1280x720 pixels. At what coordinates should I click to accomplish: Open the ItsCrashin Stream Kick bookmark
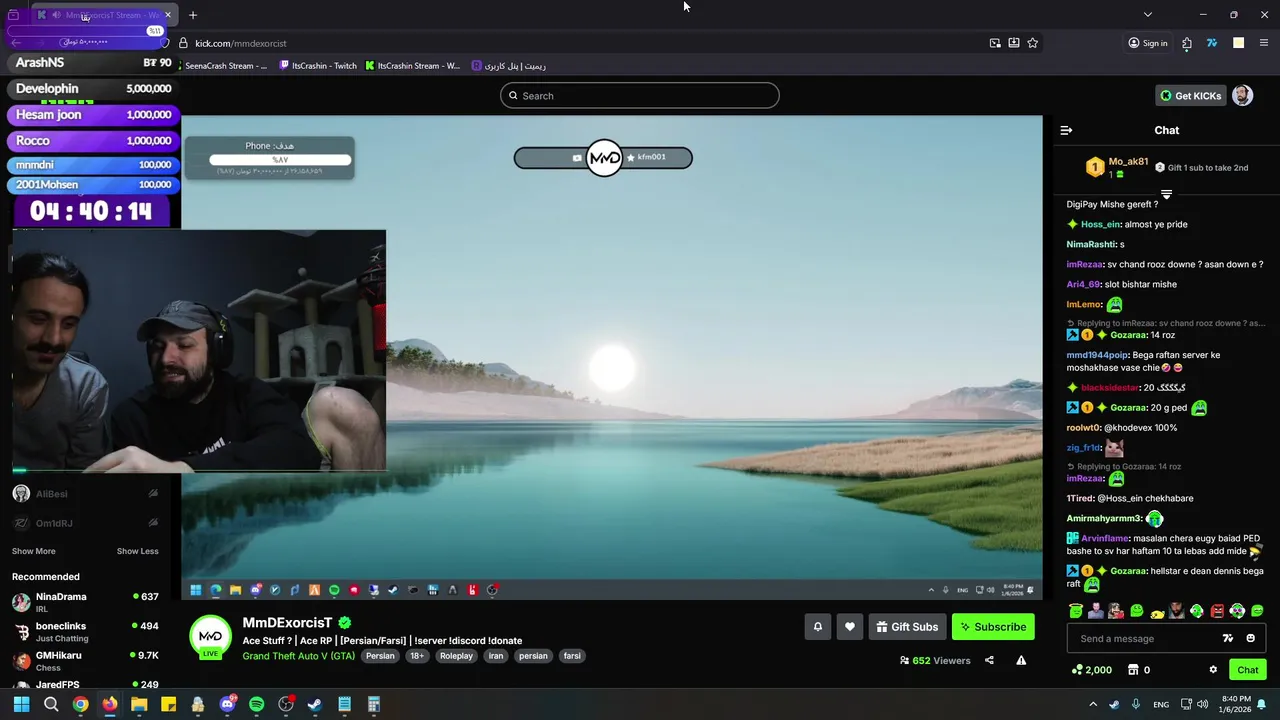click(412, 66)
